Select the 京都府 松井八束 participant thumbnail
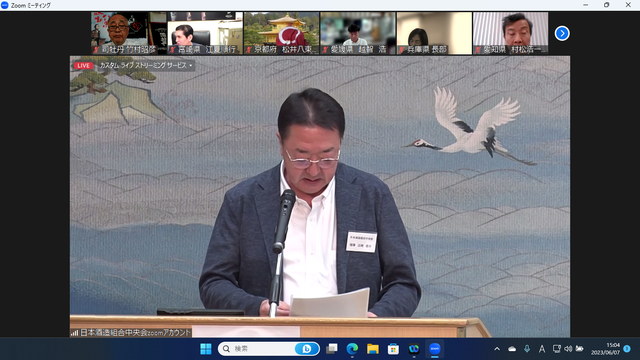The height and width of the screenshot is (360, 640). point(281,33)
